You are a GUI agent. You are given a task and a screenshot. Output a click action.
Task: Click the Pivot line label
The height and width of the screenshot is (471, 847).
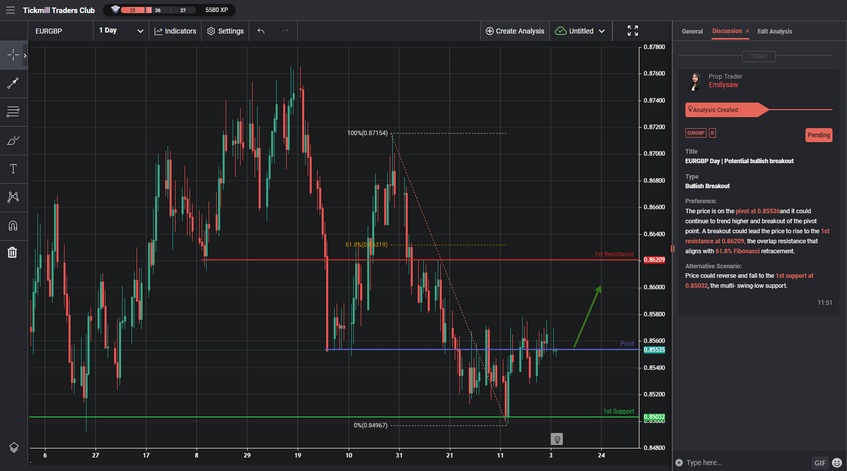627,344
